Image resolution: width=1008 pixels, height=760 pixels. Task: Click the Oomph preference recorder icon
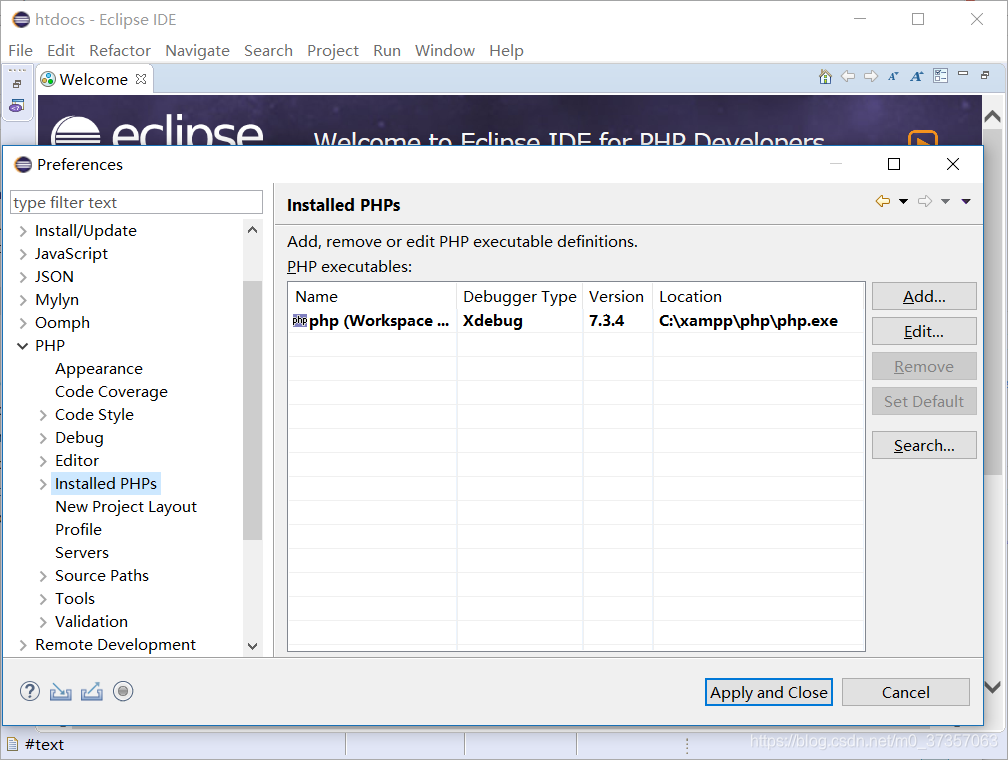(x=123, y=691)
